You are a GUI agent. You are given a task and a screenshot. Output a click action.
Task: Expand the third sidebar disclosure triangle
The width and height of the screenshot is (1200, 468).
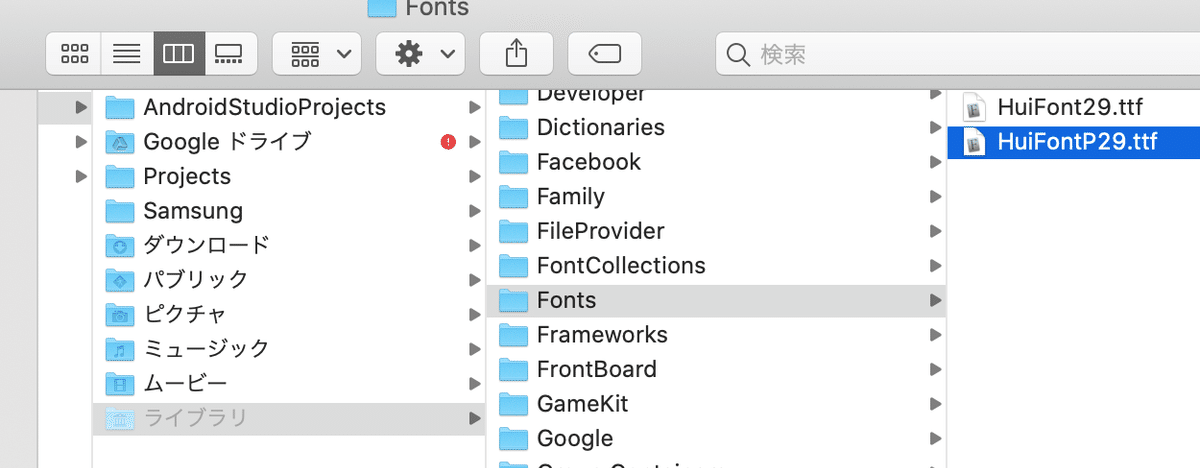point(81,176)
